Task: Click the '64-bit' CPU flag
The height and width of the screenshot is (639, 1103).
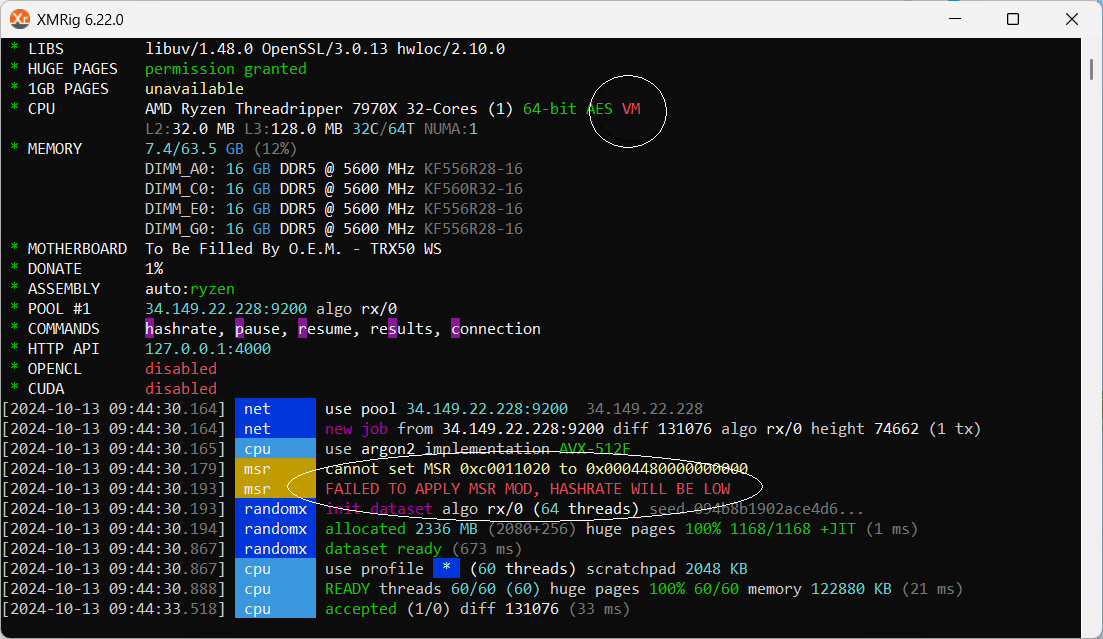Action: [549, 109]
